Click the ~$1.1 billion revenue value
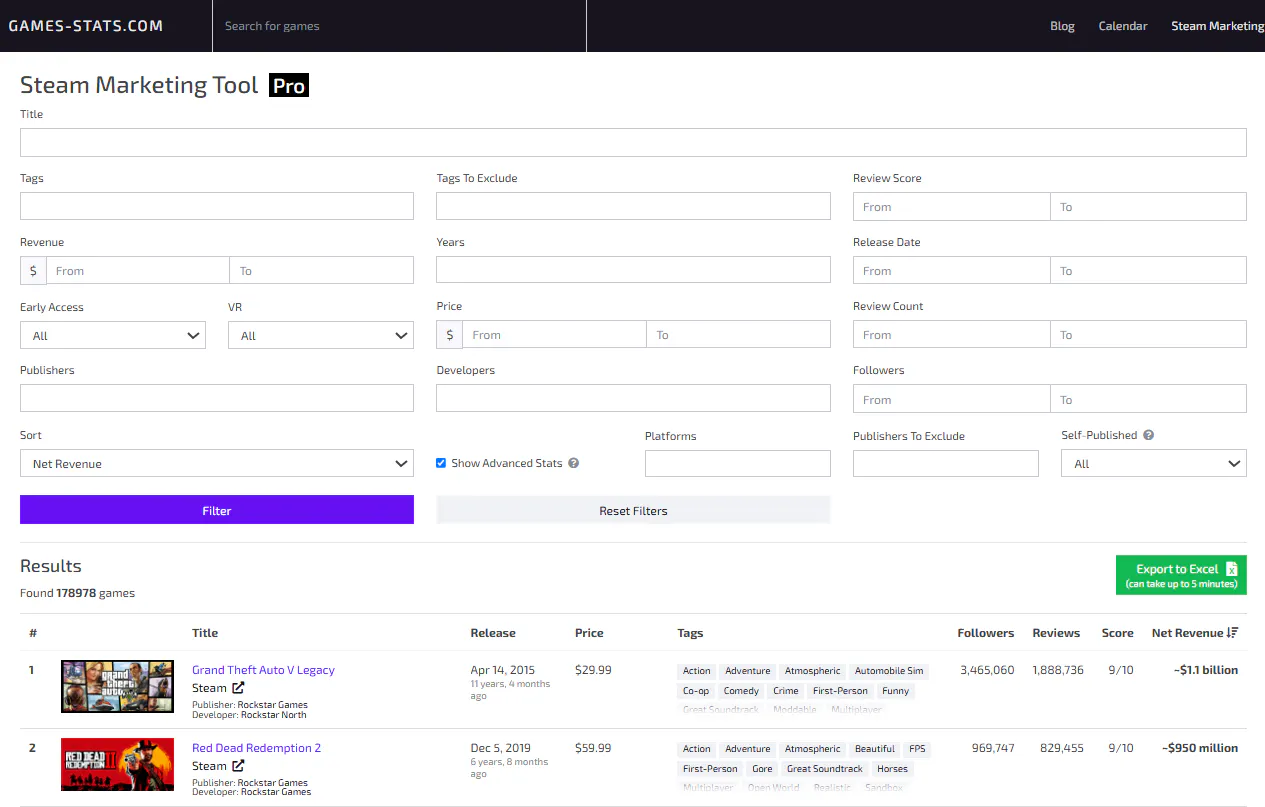The width and height of the screenshot is (1265, 807). [x=1206, y=670]
